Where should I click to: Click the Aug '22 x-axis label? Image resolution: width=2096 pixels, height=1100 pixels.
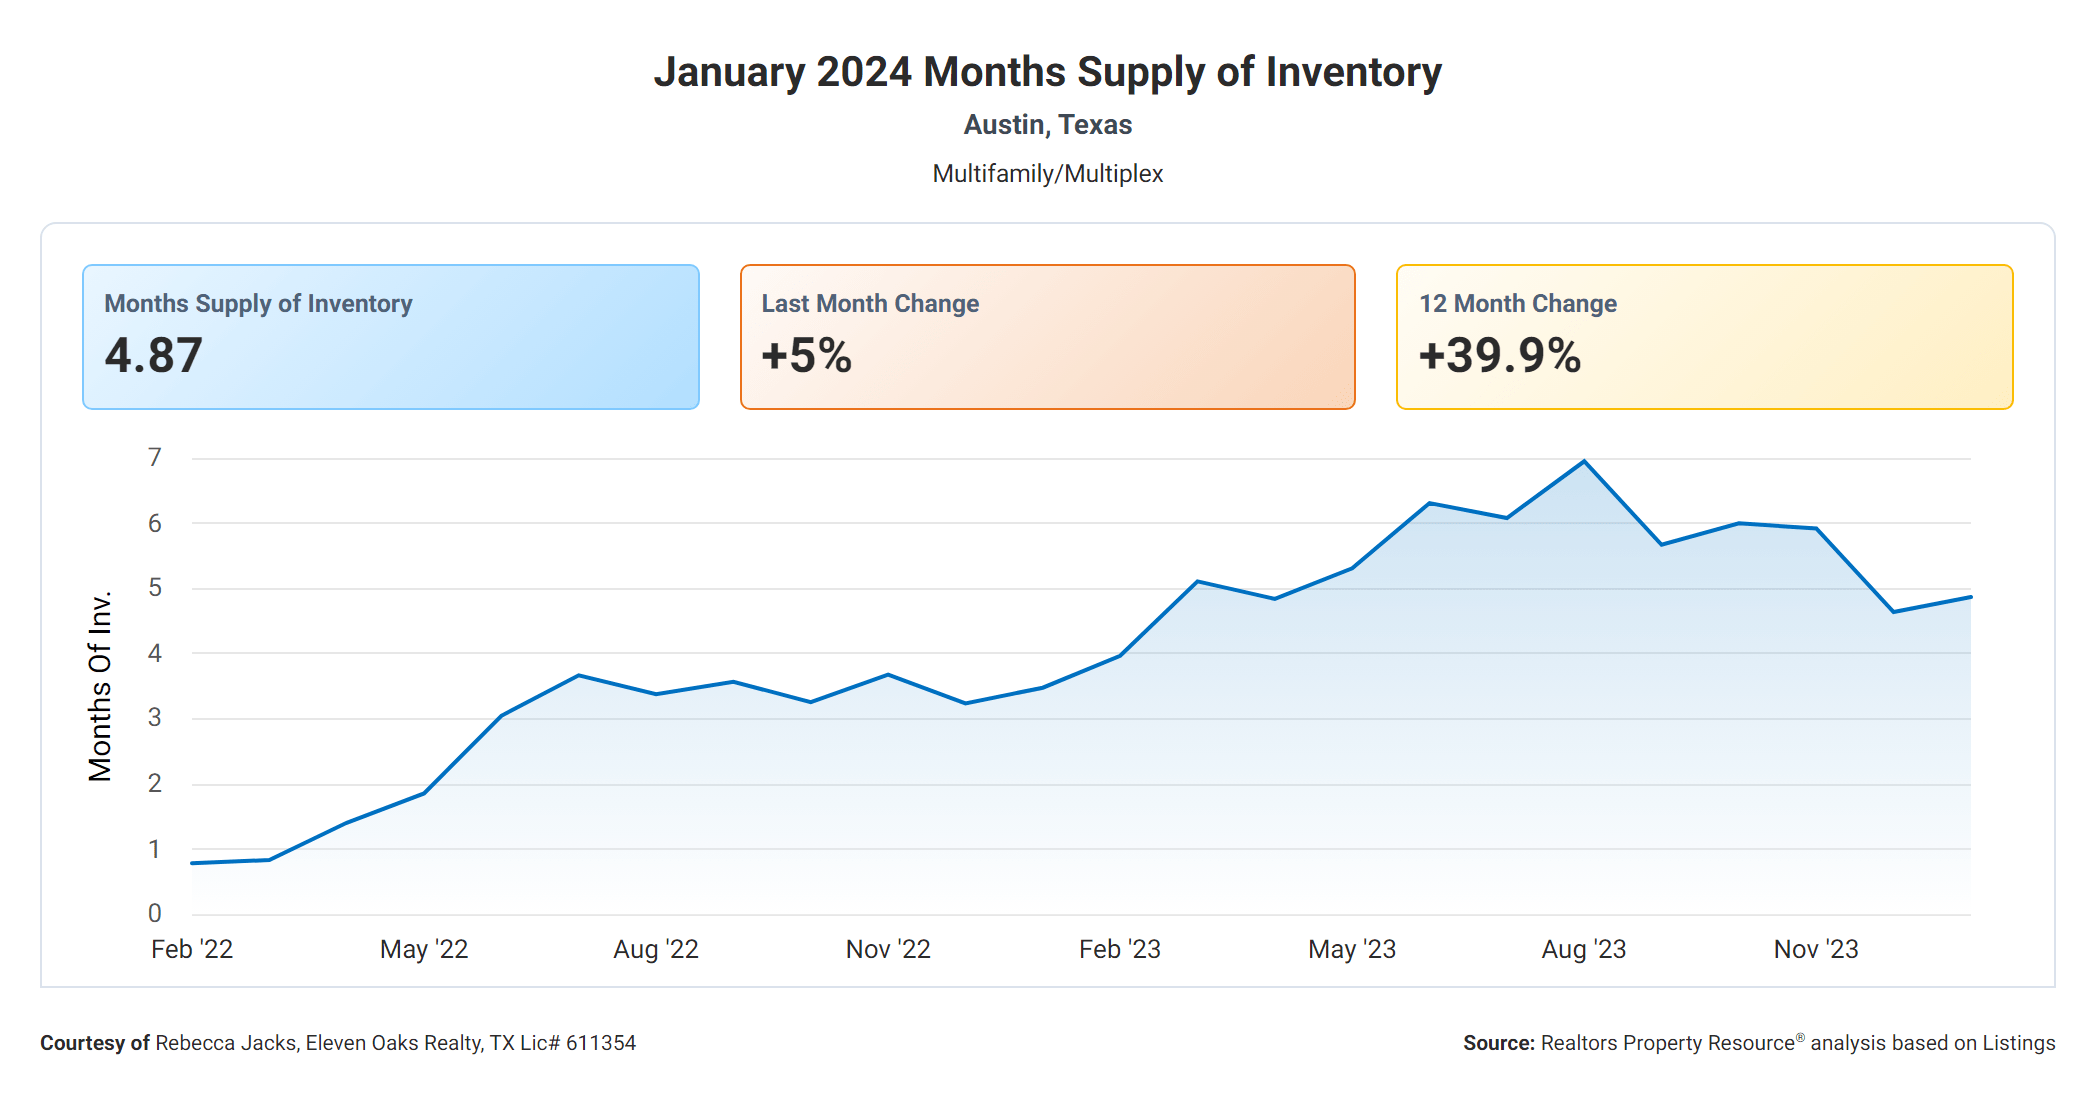click(656, 949)
